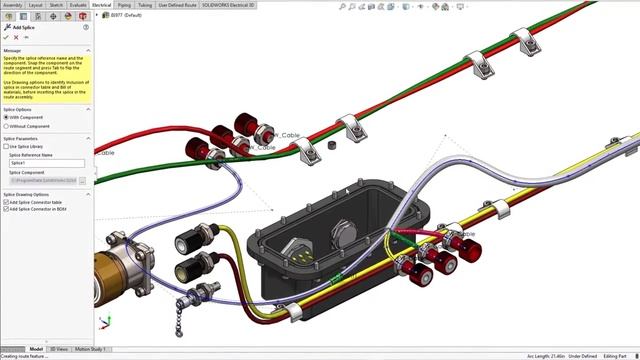The width and height of the screenshot is (640, 360).
Task: Open the DisplayManager colored sphere tab icon
Action: [x=68, y=16]
